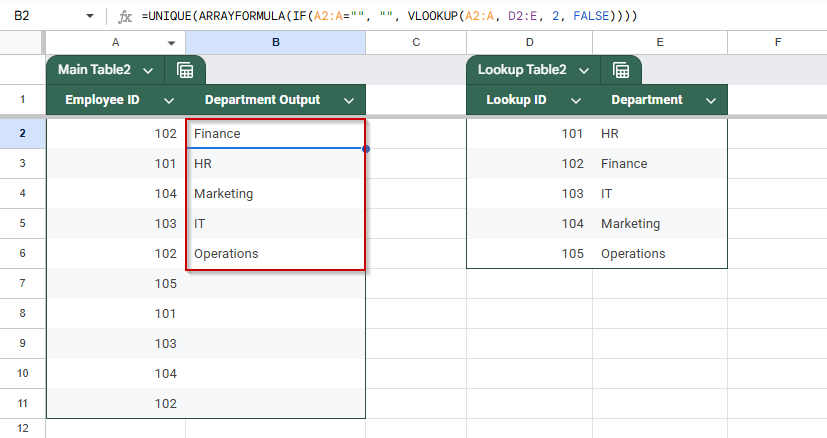Select cell D2 with Lookup ID 101
Screen dimensions: 827x438
(x=530, y=134)
